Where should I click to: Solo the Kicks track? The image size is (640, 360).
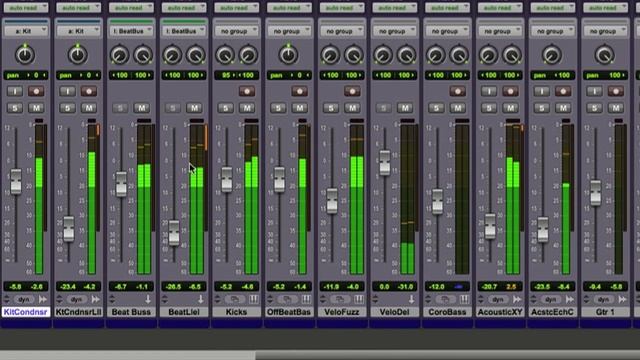click(225, 108)
